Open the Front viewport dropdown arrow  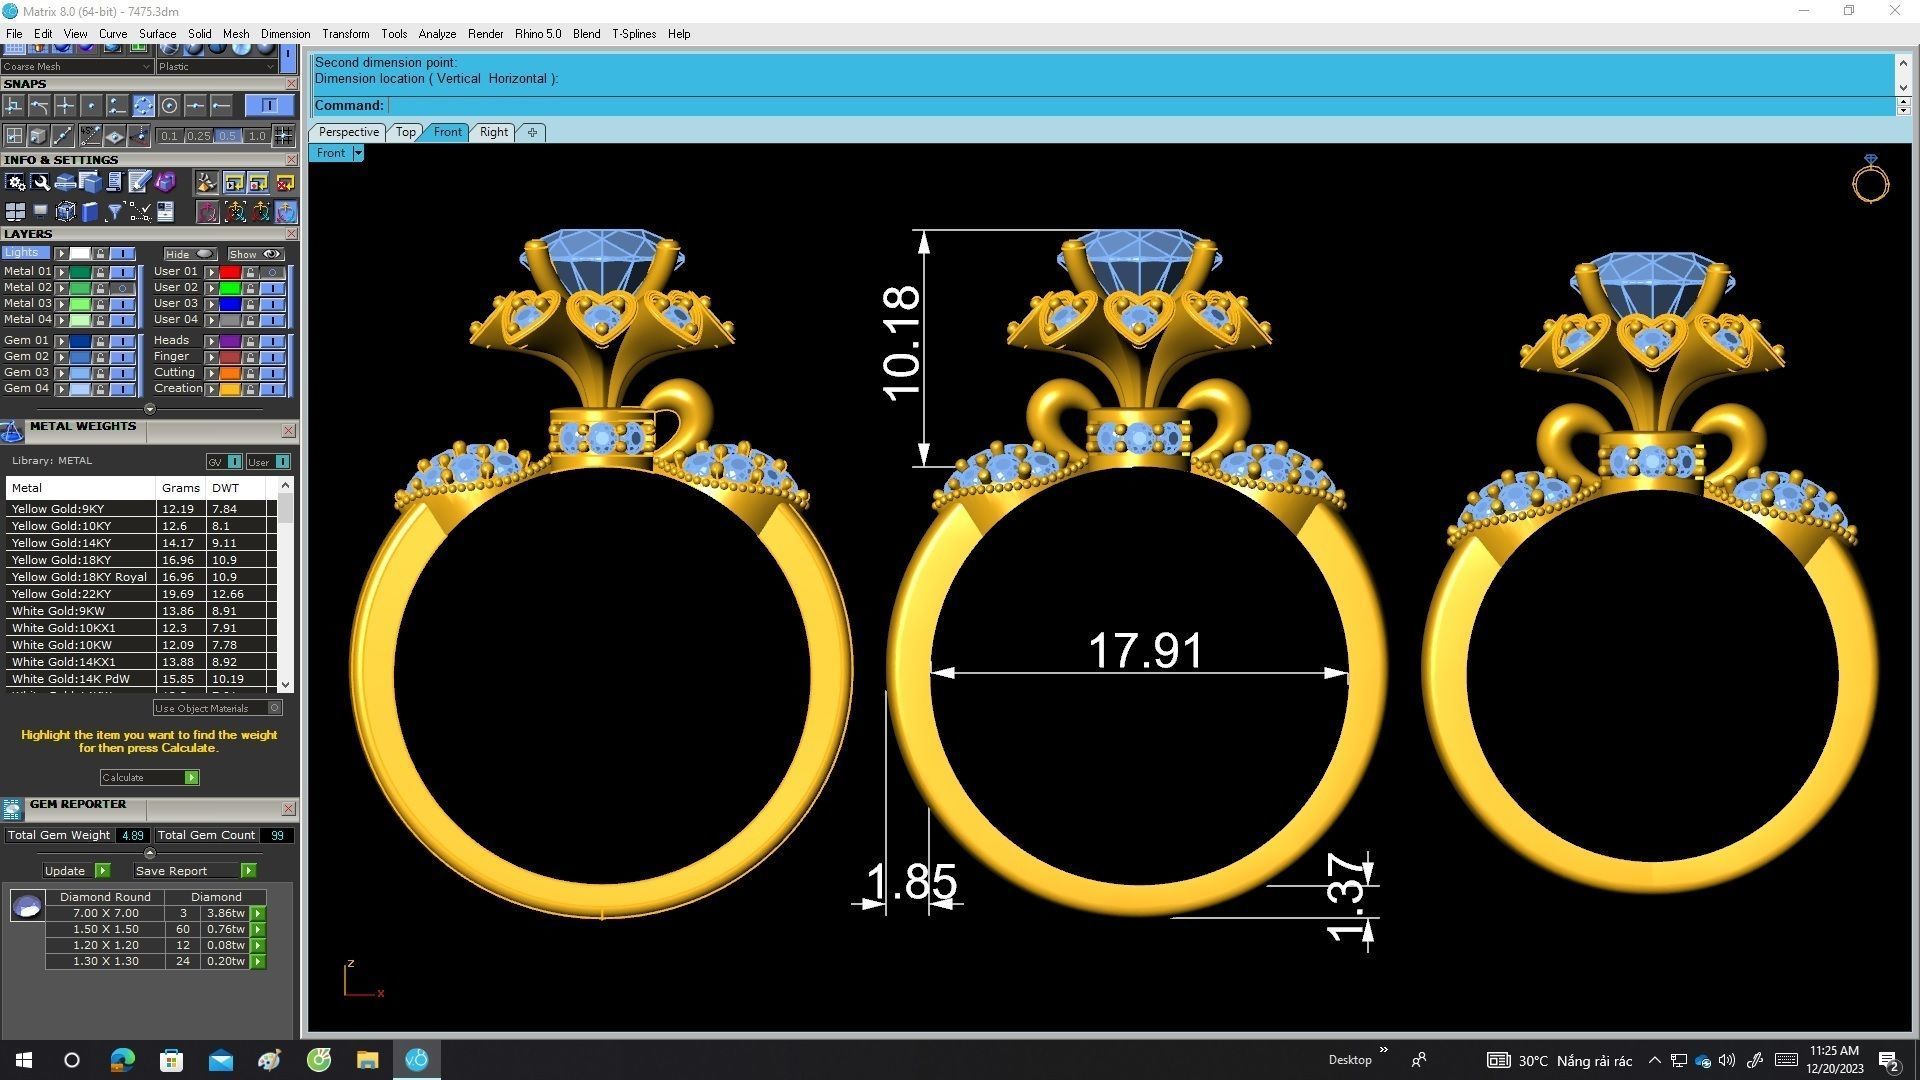click(x=358, y=153)
